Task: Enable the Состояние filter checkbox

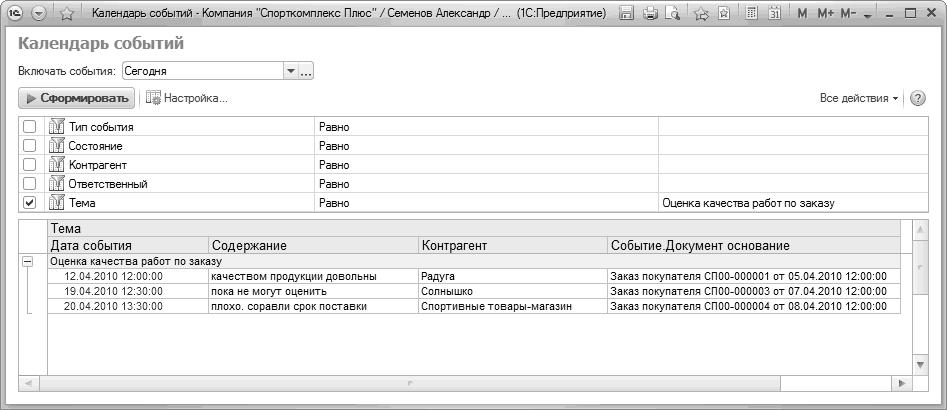Action: pyautogui.click(x=29, y=146)
